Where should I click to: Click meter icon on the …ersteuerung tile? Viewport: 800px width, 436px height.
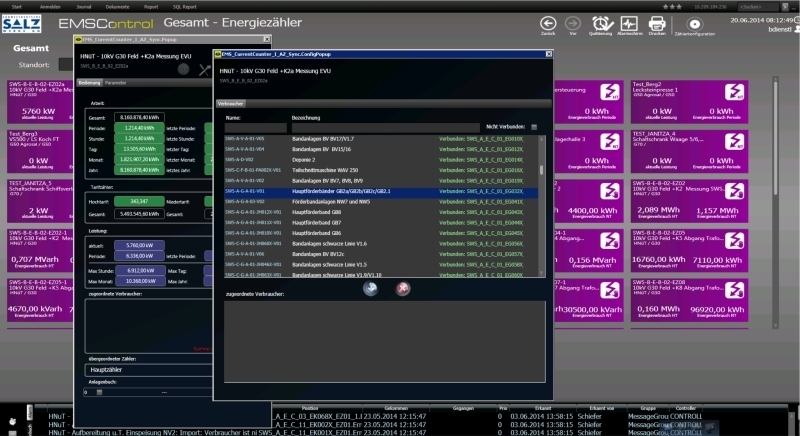(610, 92)
